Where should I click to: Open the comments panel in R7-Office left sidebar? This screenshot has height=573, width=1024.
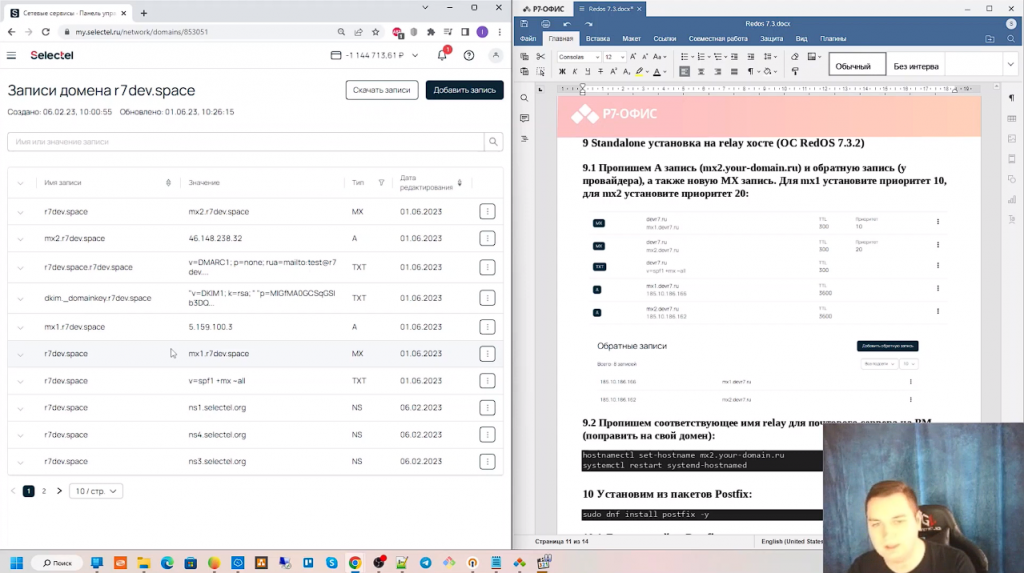pyautogui.click(x=524, y=118)
